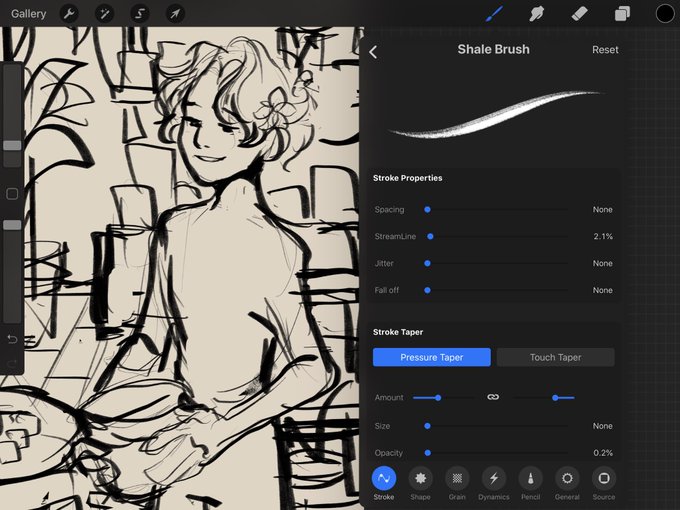The image size is (680, 510).
Task: Activate the Transform arrow tool
Action: point(175,14)
